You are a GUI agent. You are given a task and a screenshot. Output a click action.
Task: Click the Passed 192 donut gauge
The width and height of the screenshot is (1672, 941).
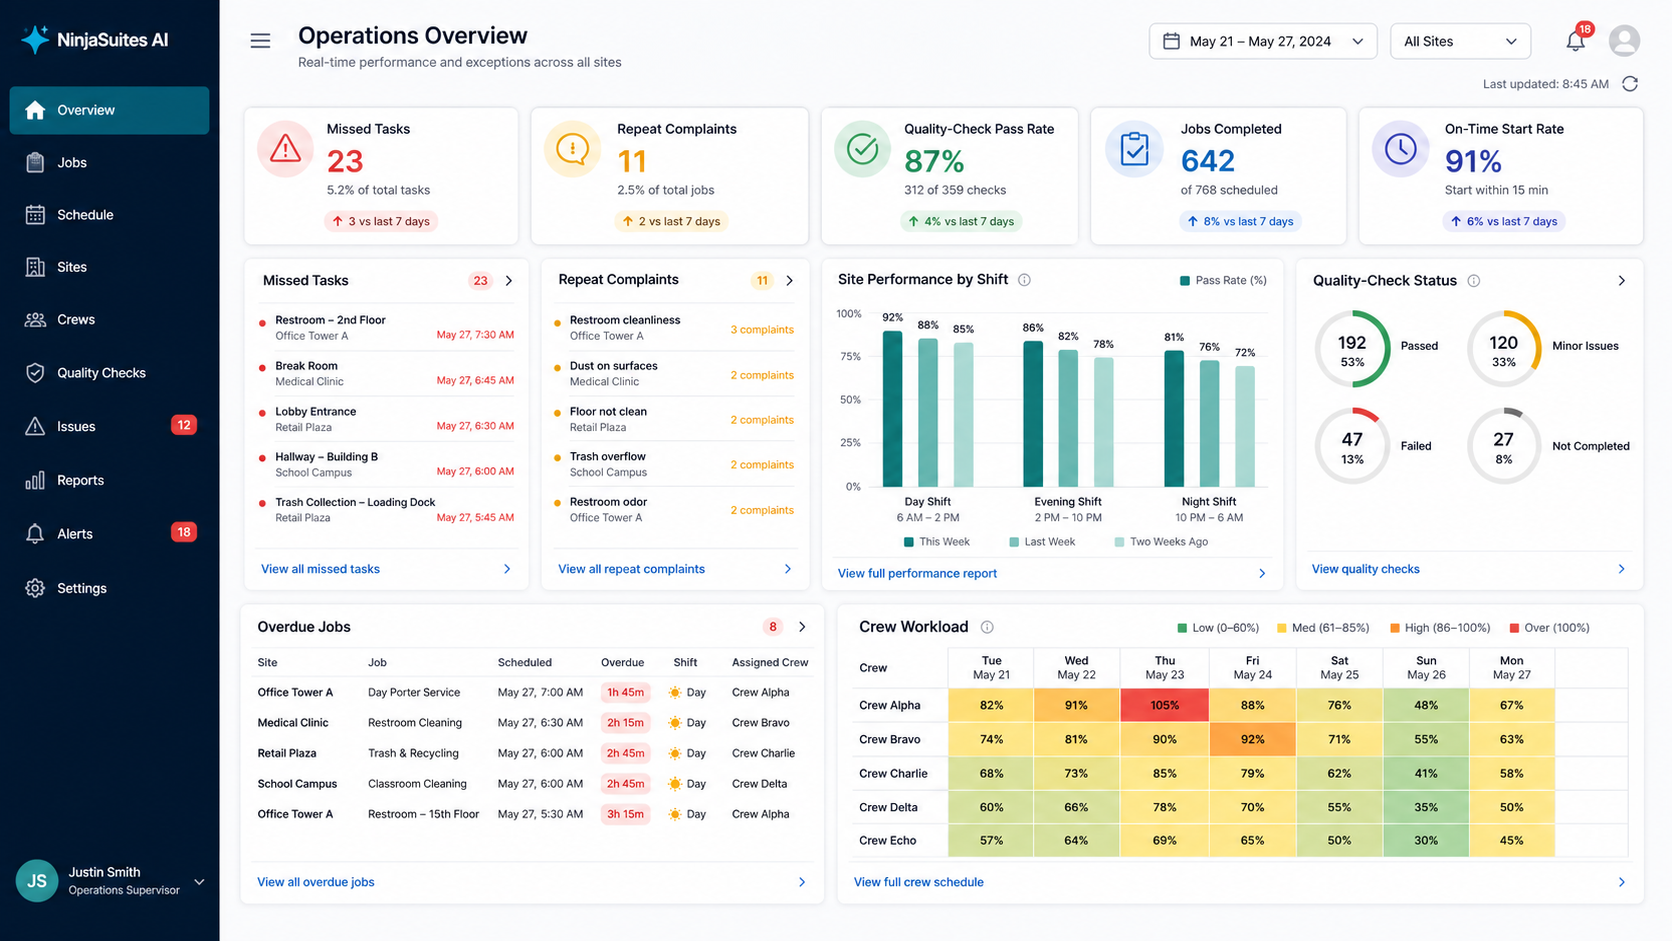[x=1352, y=349]
